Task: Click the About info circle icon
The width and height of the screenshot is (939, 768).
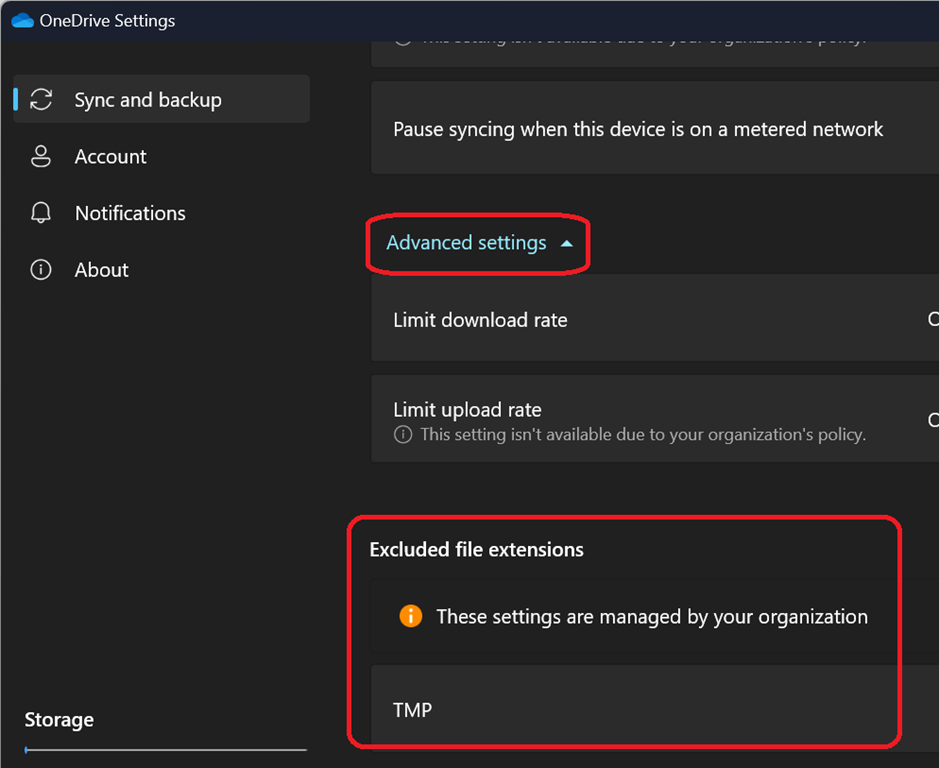Action: coord(41,270)
